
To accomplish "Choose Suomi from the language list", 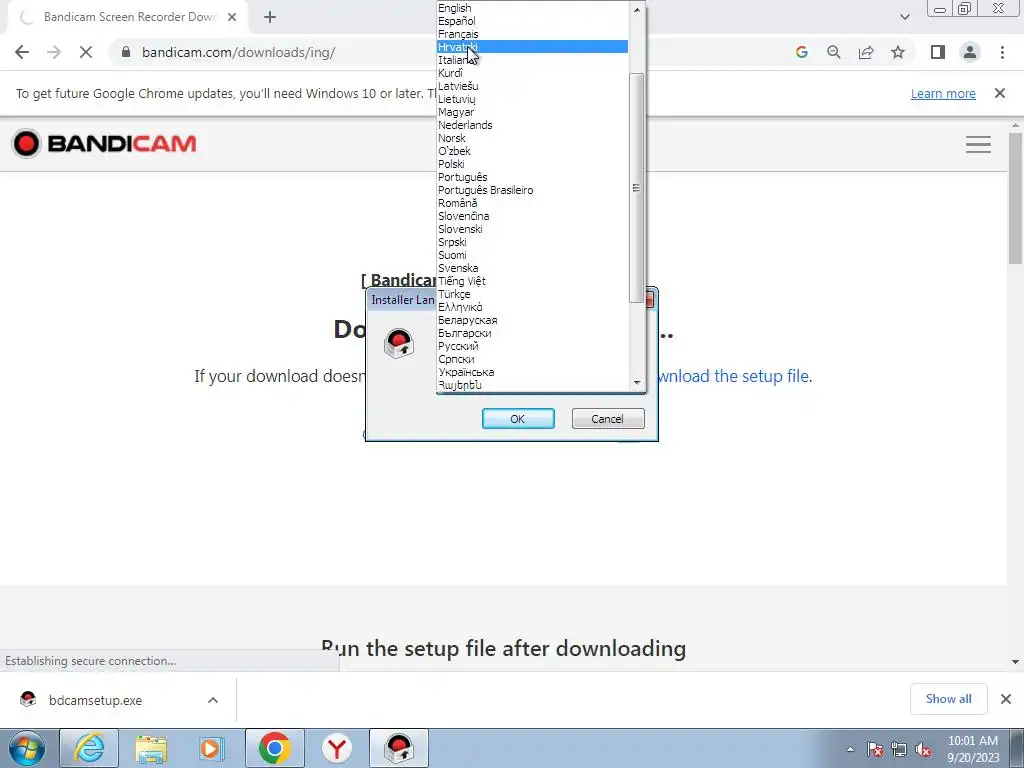I will tap(532, 255).
